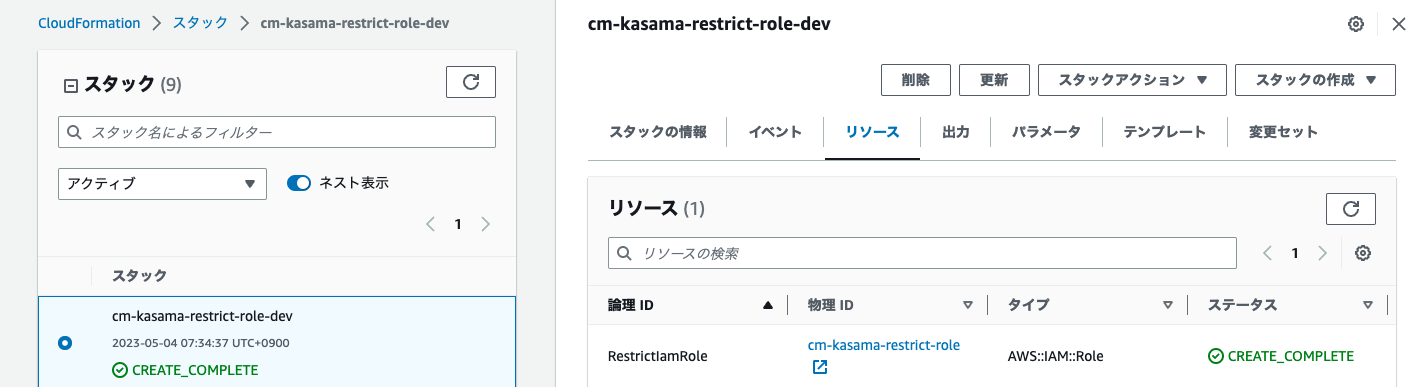Switch to the 変更セット tab
1416x387 pixels.
tap(1283, 132)
